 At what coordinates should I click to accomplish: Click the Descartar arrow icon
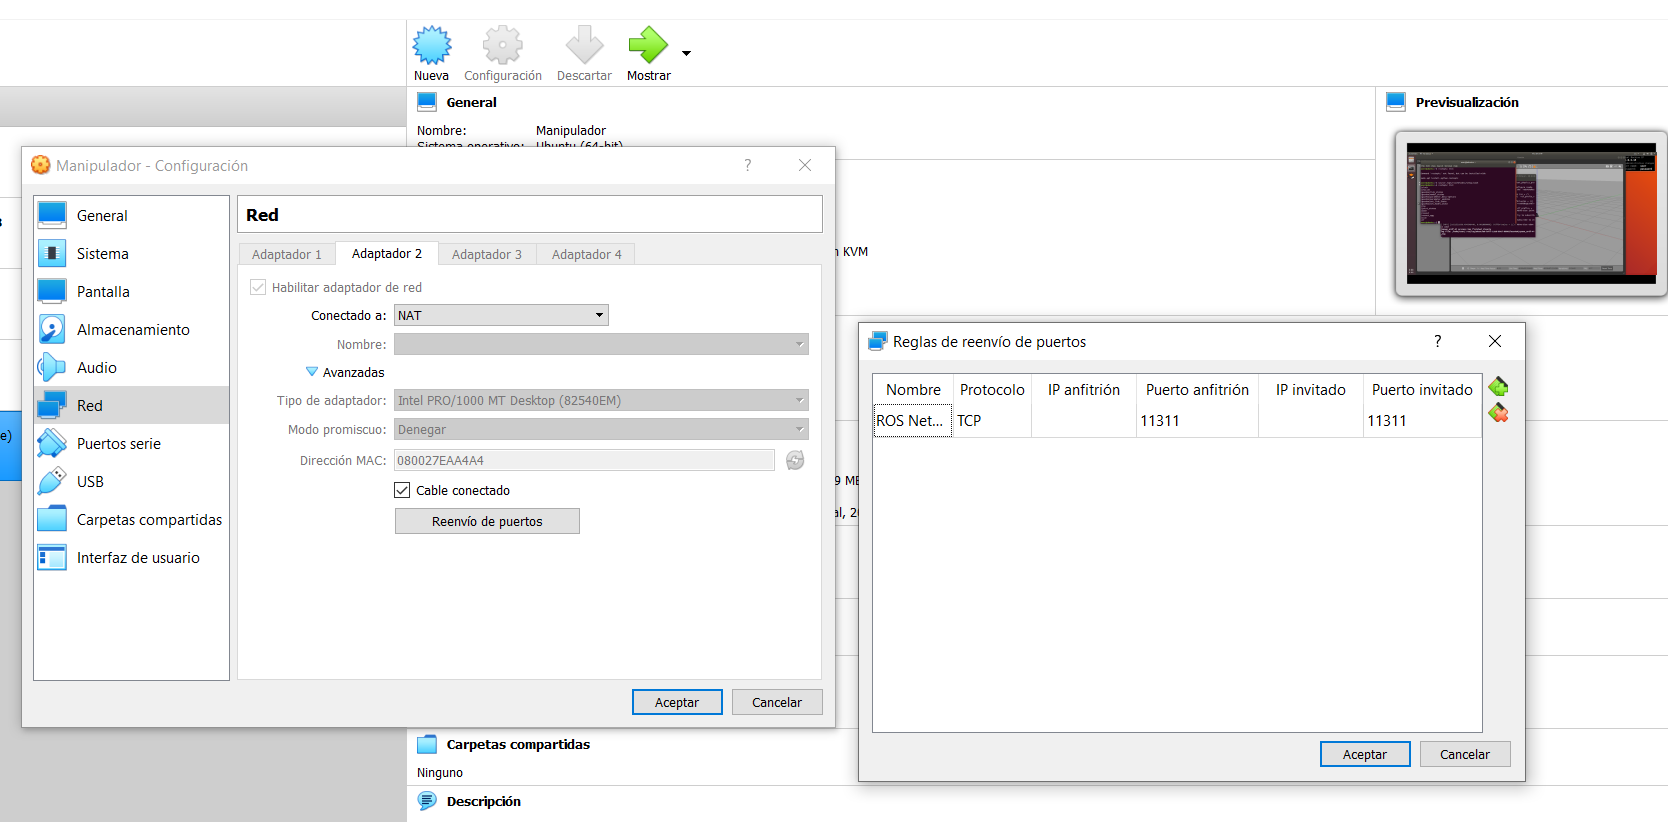pos(584,45)
